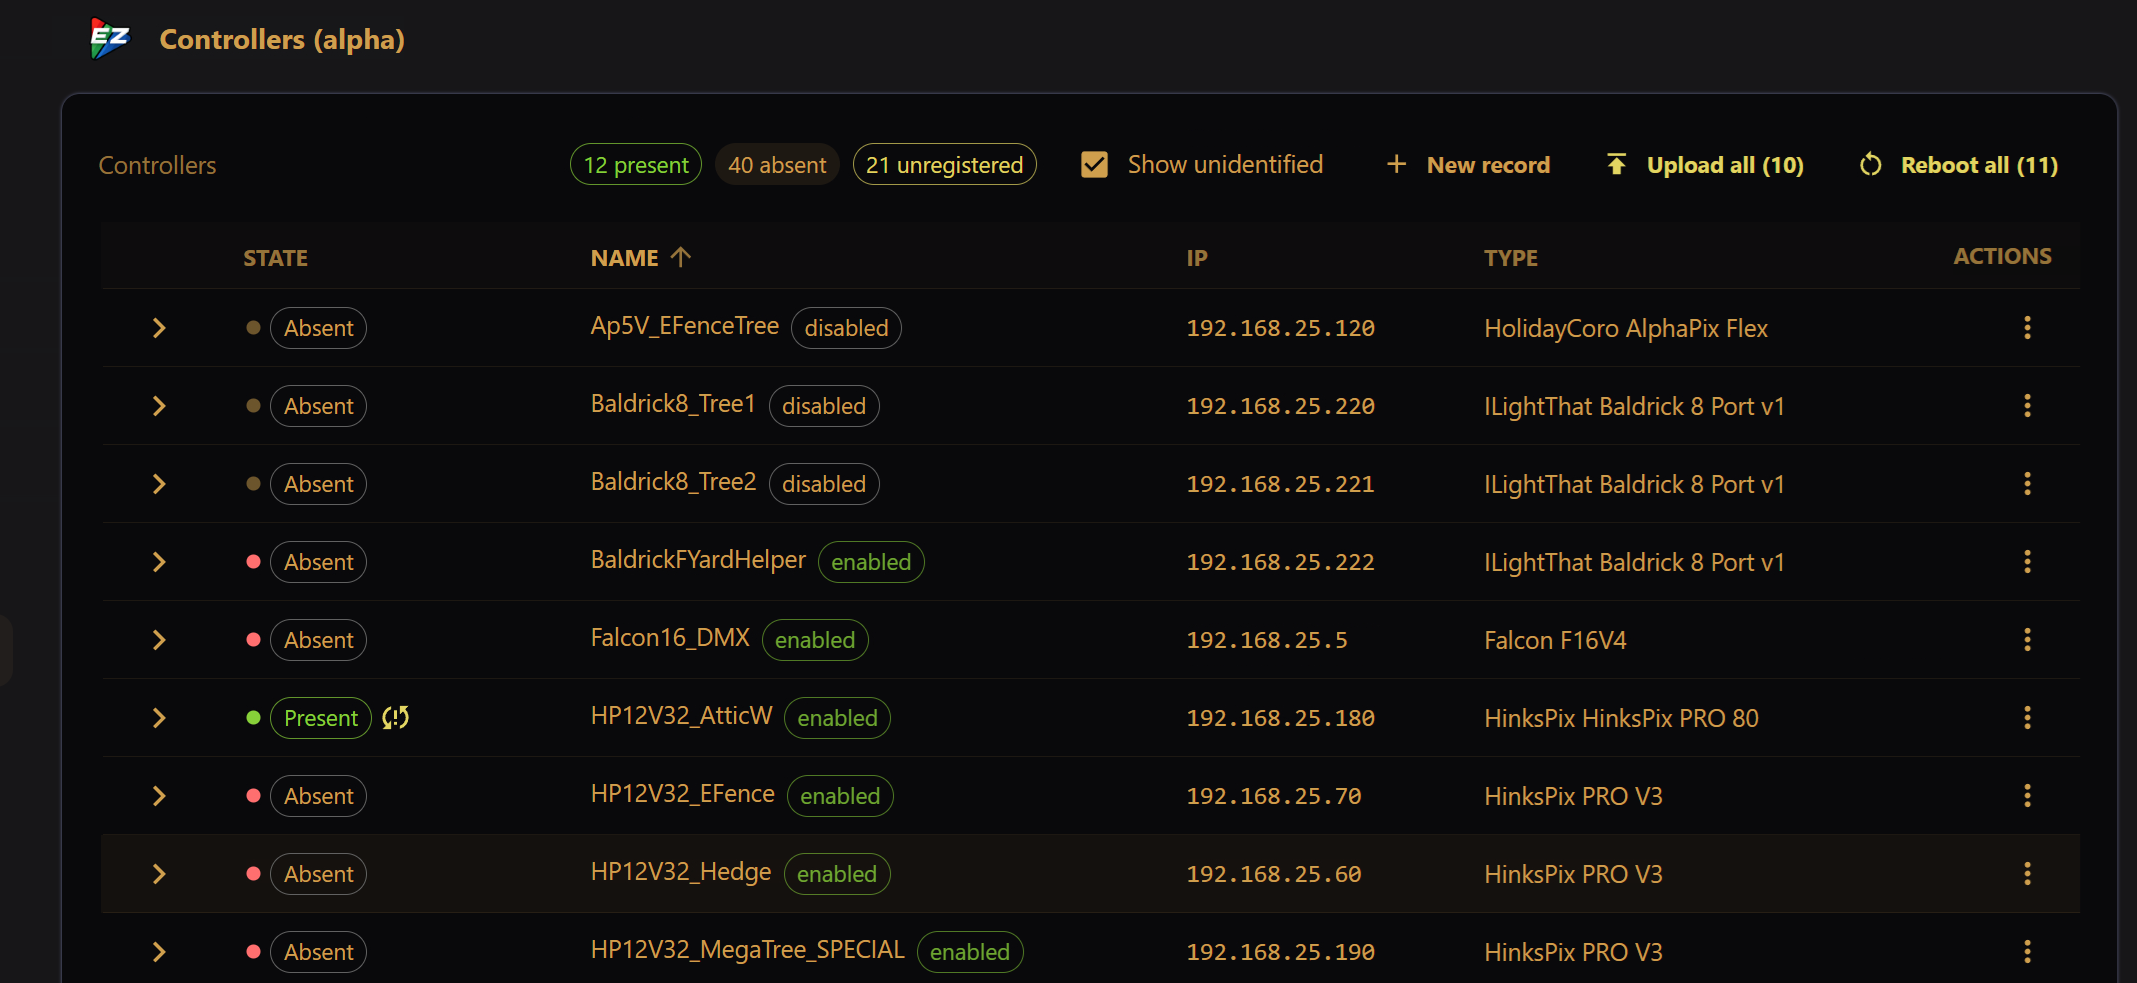The width and height of the screenshot is (2137, 983).
Task: Expand the Falcon16_DMX row
Action: click(x=159, y=640)
